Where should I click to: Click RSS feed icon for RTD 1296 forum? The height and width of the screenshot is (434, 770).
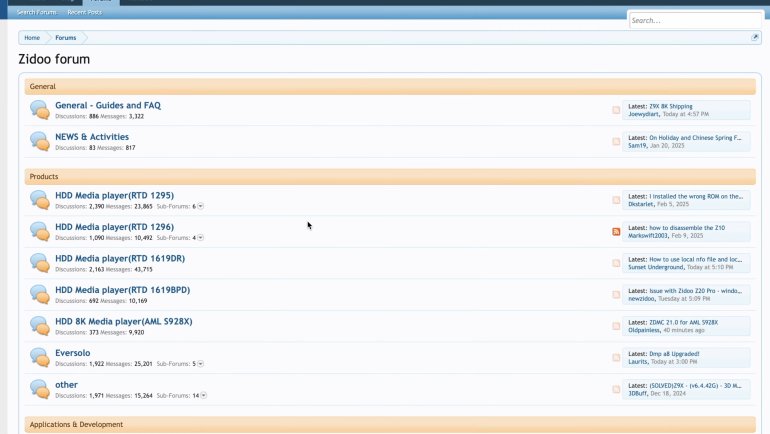[616, 232]
